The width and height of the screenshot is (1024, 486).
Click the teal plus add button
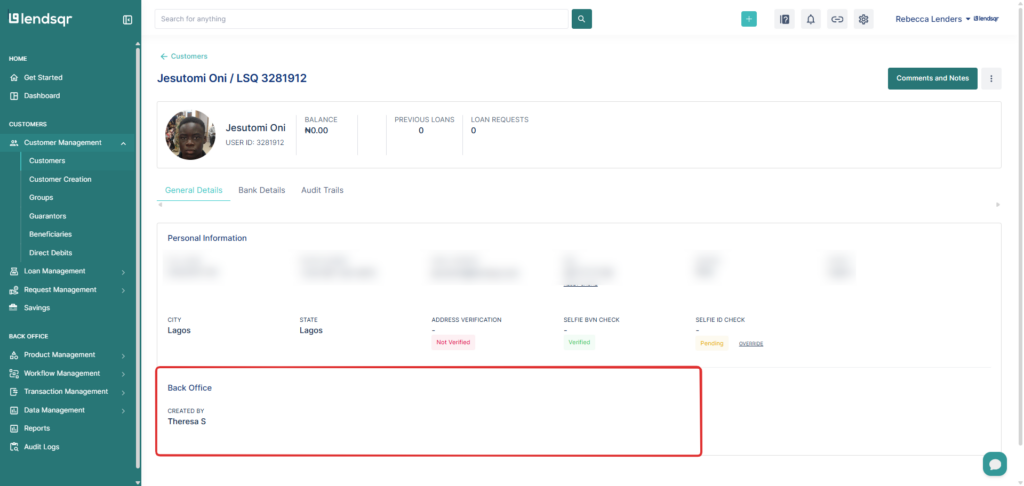click(749, 19)
